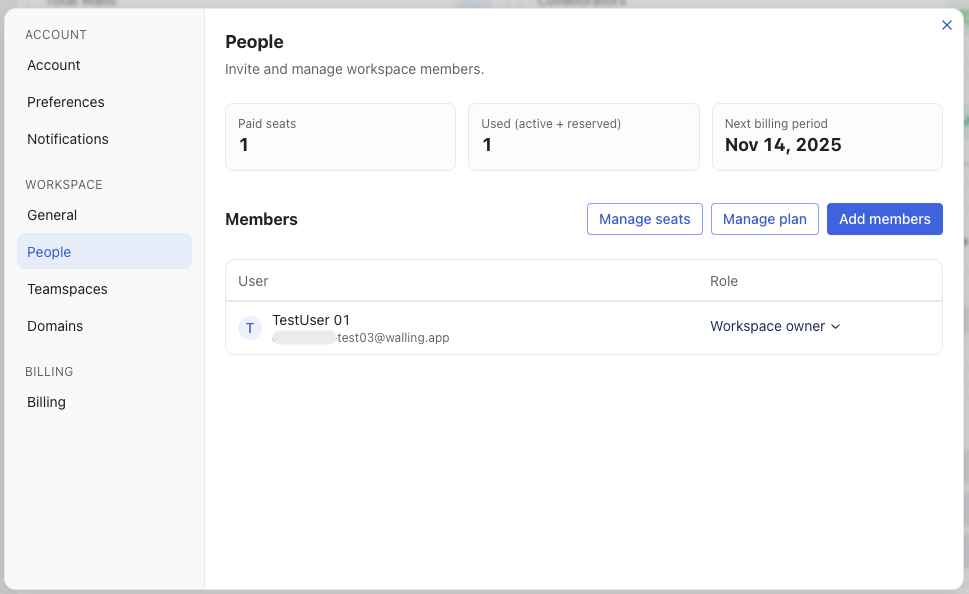The height and width of the screenshot is (594, 969).
Task: Click the TestUser 01 member name
Action: (x=311, y=320)
